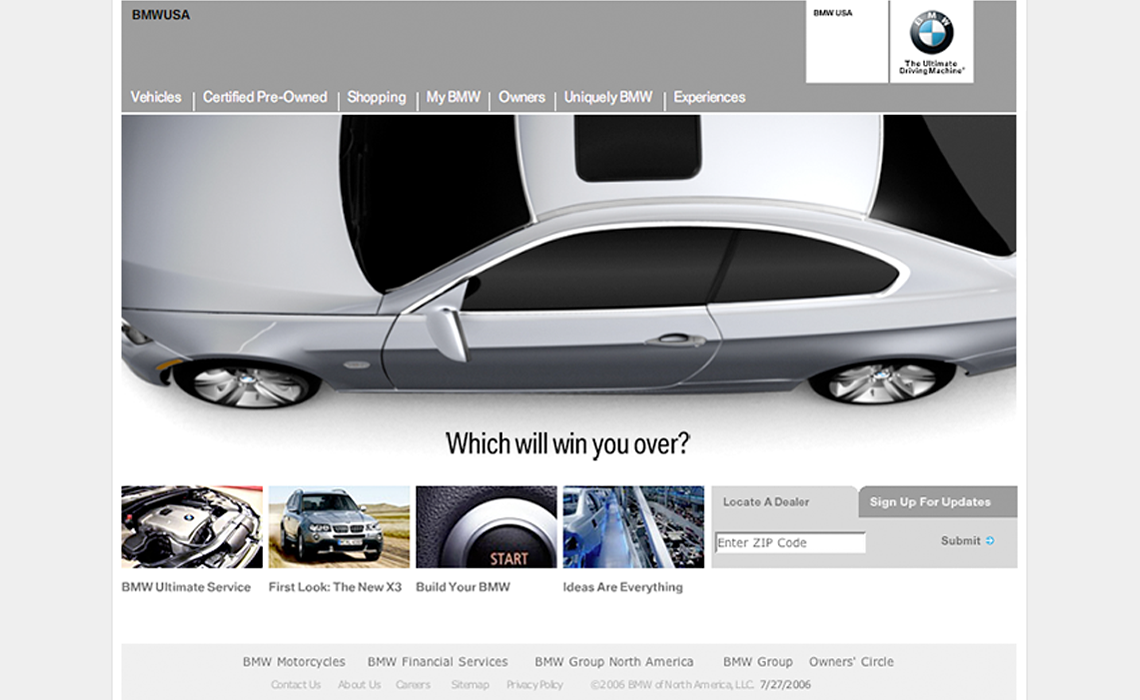Open the BMW Group footer link
This screenshot has width=1140, height=700.
pyautogui.click(x=758, y=661)
